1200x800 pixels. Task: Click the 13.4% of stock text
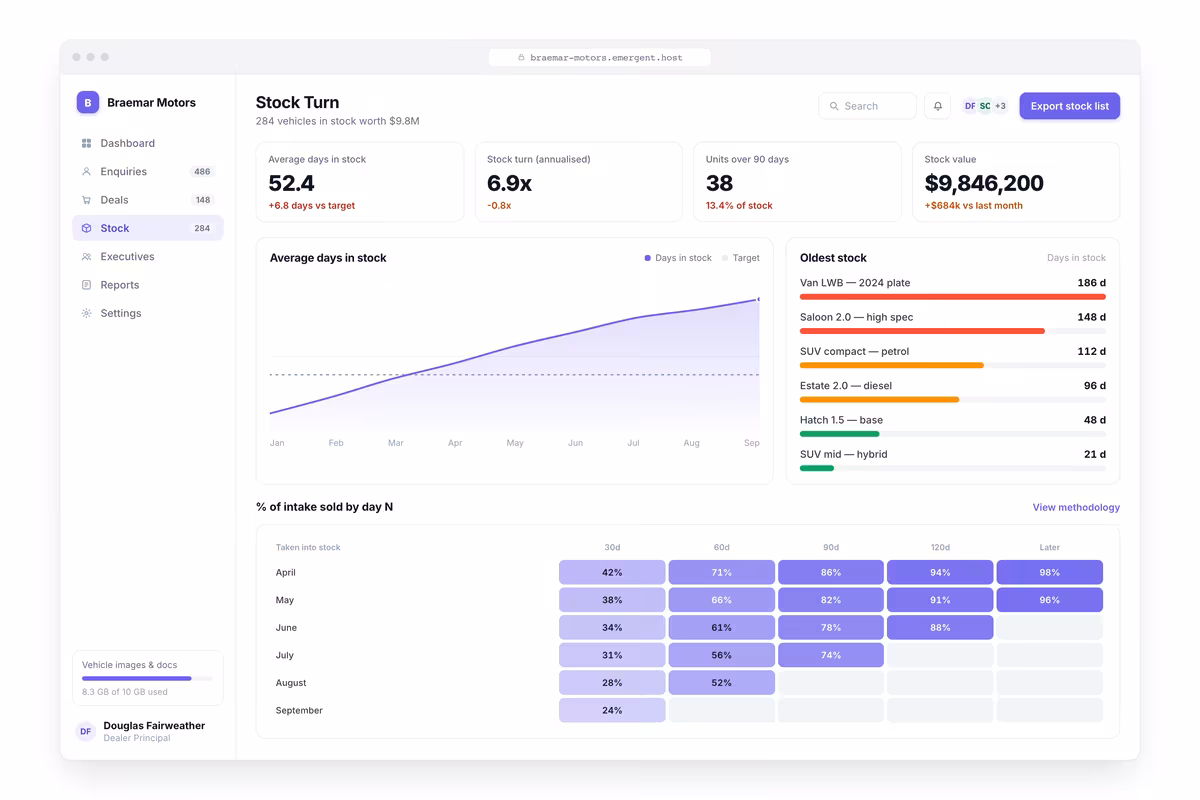click(739, 206)
